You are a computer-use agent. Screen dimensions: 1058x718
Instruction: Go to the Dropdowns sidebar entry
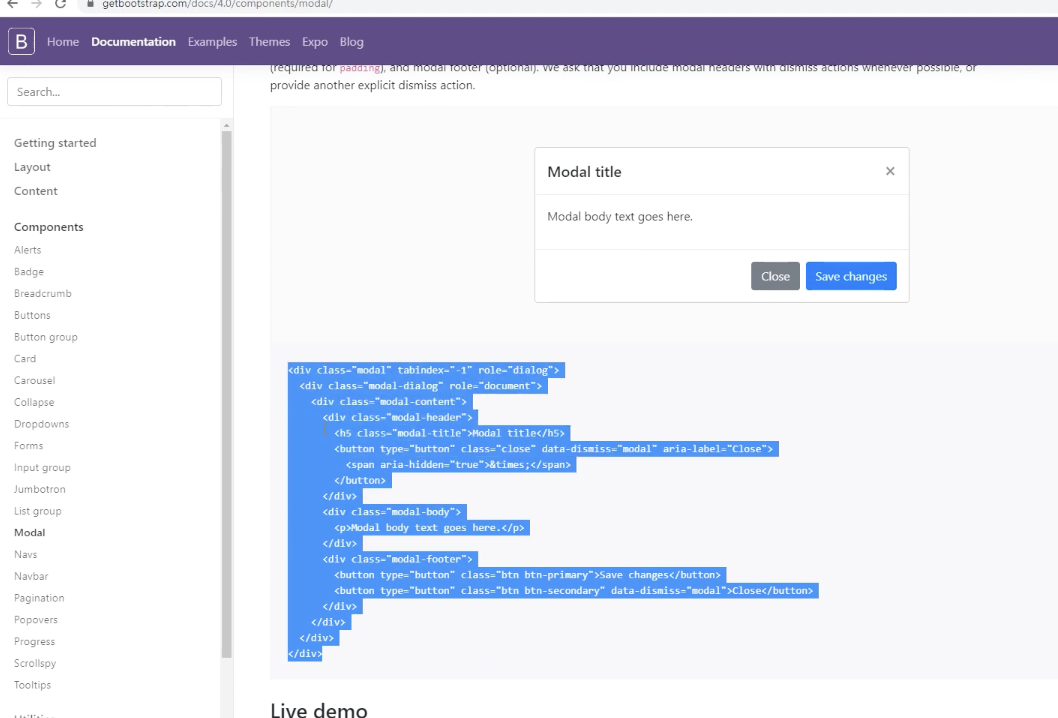41,423
